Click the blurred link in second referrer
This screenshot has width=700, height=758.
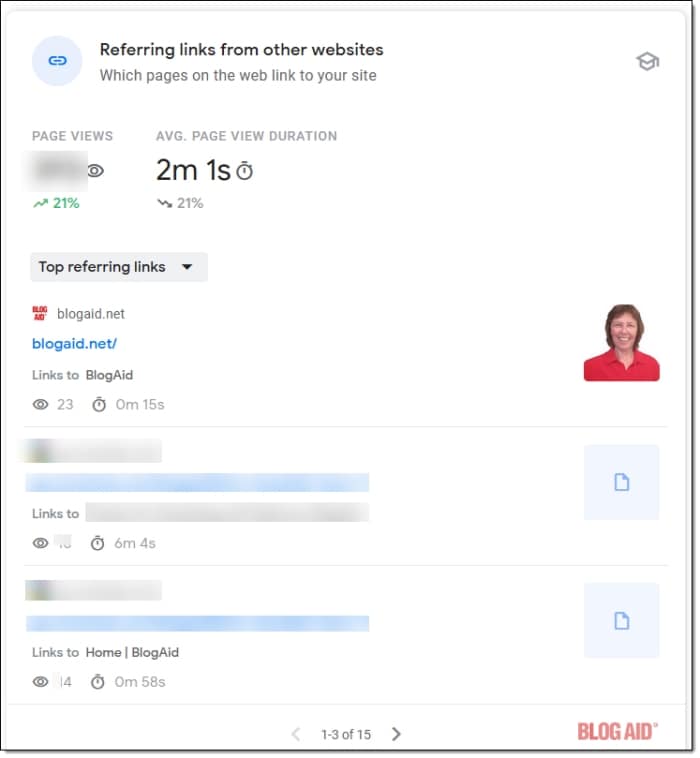[x=197, y=483]
